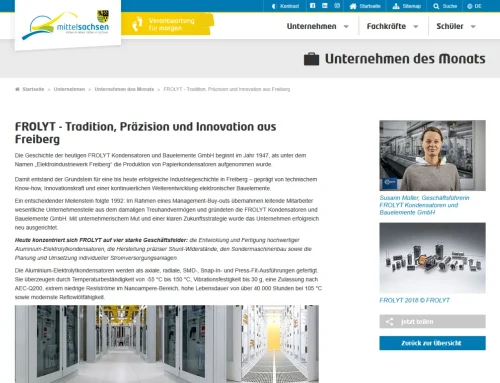Screen dimensions: 500x383
Task: Click the caption FROLYT 2018 © FROLYT
Action: pos(414,300)
